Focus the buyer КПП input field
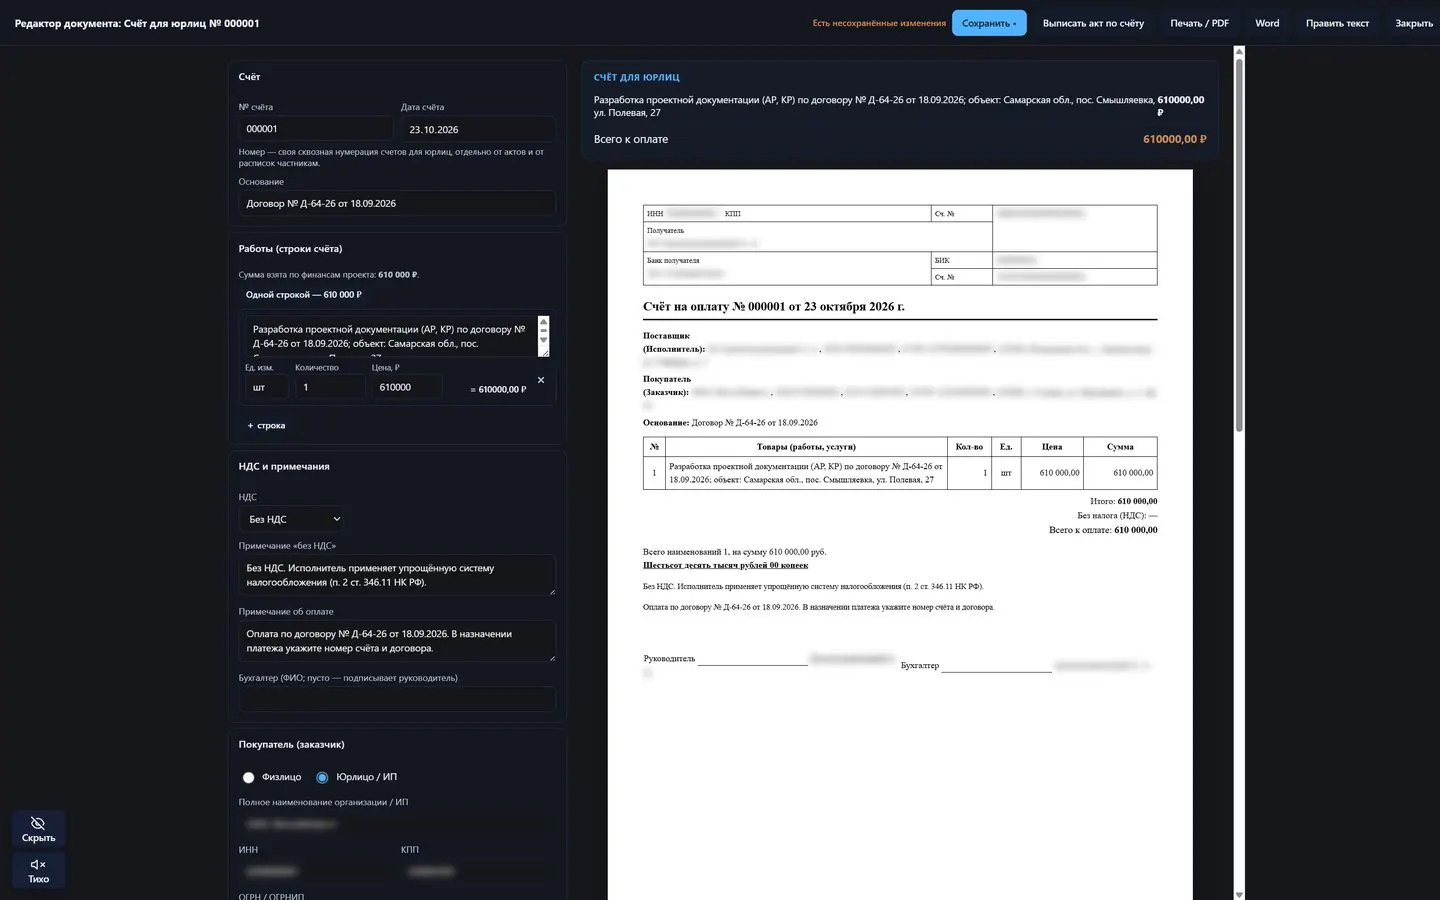 478,871
